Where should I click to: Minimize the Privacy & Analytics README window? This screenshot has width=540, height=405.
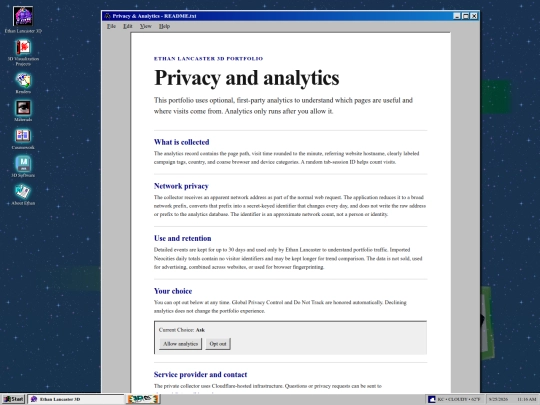pos(457,16)
